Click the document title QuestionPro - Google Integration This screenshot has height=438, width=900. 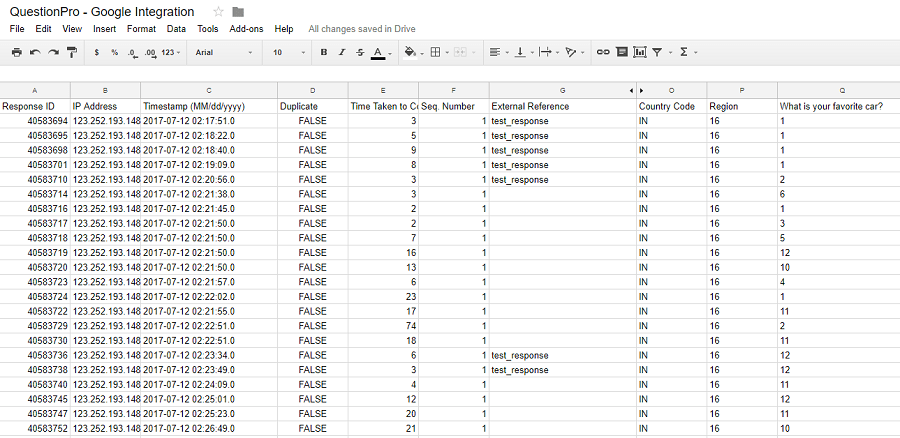[x=102, y=12]
